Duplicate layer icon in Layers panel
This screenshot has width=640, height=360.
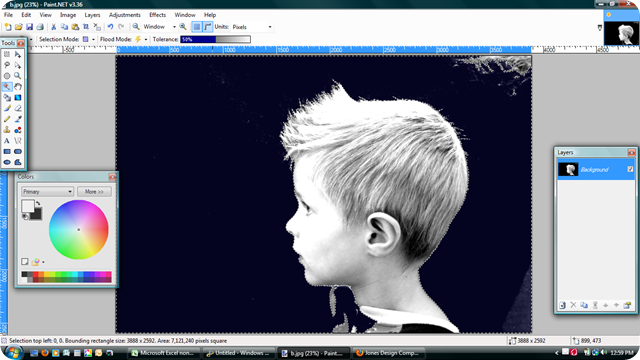pyautogui.click(x=584, y=305)
